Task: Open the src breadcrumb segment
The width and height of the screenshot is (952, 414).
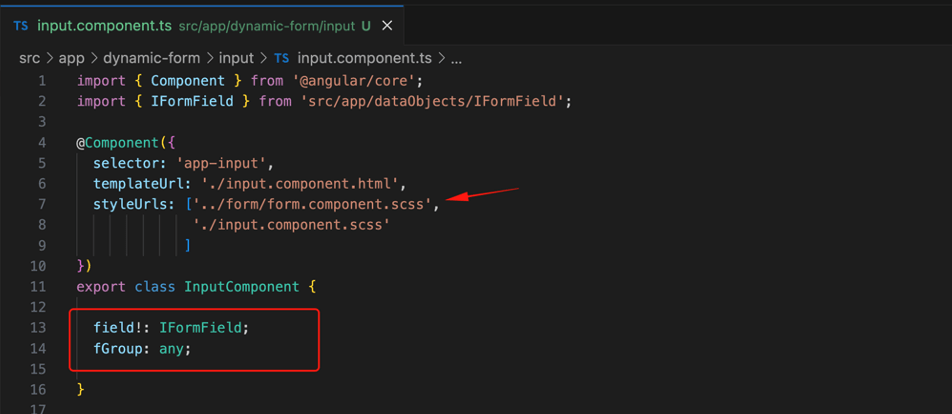Action: point(30,58)
